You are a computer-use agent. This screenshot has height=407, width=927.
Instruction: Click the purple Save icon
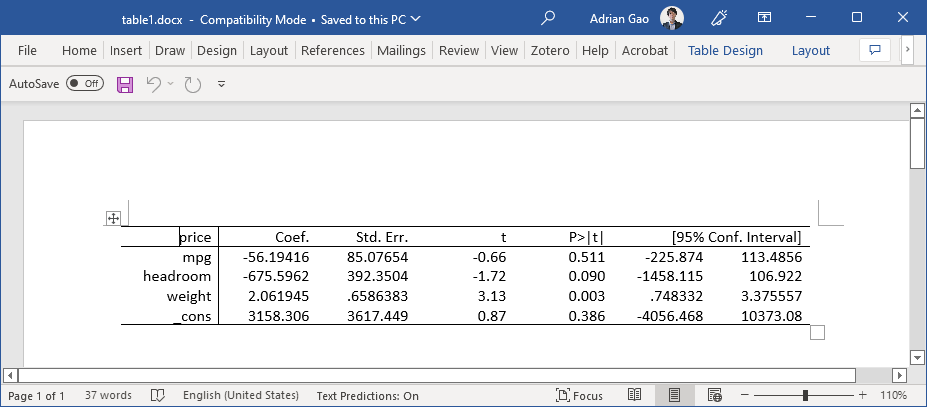click(126, 85)
